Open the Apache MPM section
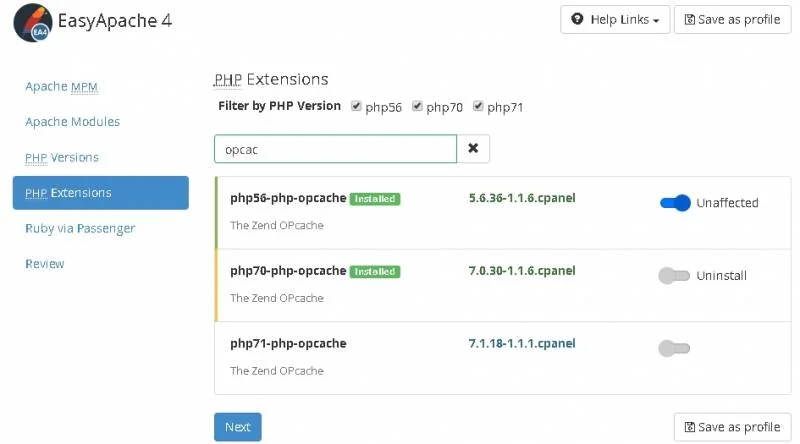Viewport: 800px width, 444px height. coord(61,86)
